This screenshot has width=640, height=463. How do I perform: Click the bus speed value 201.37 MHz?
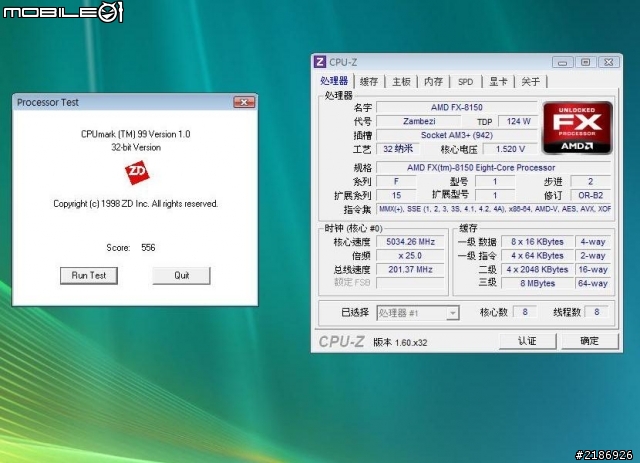click(x=410, y=269)
